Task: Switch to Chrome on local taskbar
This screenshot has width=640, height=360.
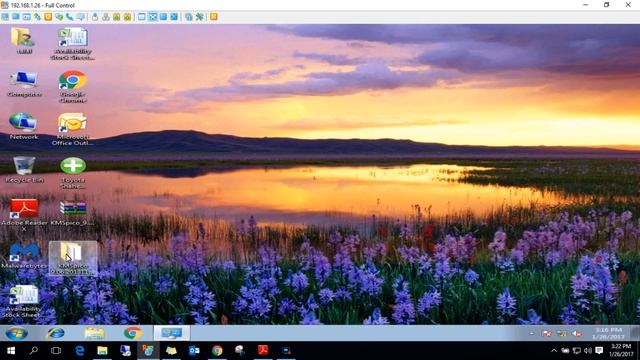Action: click(x=217, y=351)
